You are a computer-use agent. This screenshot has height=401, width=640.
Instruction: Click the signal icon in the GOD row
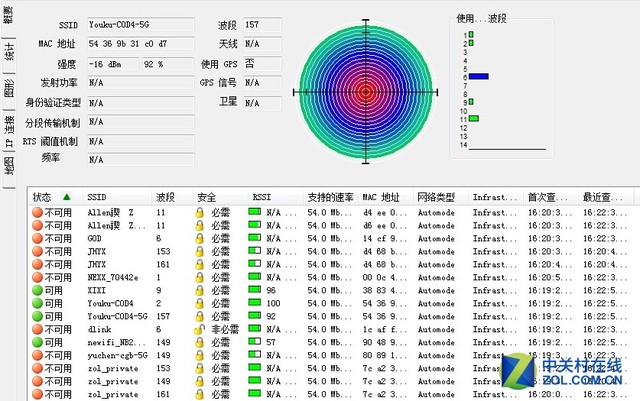pos(255,238)
